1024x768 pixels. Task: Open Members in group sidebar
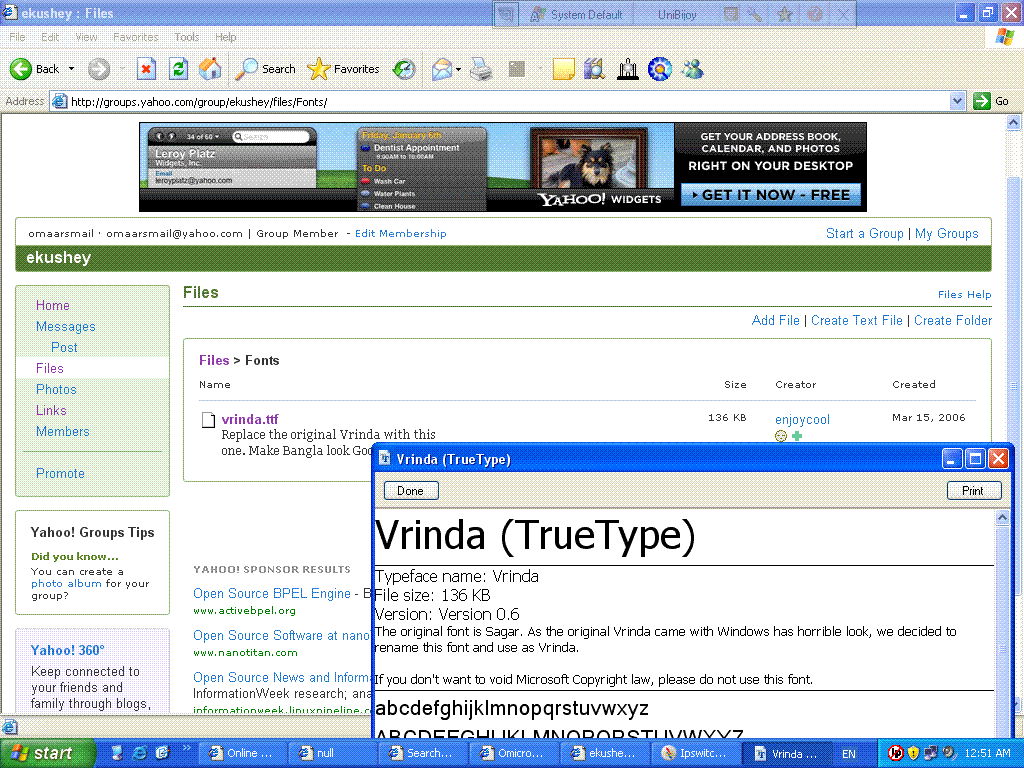[x=63, y=431]
